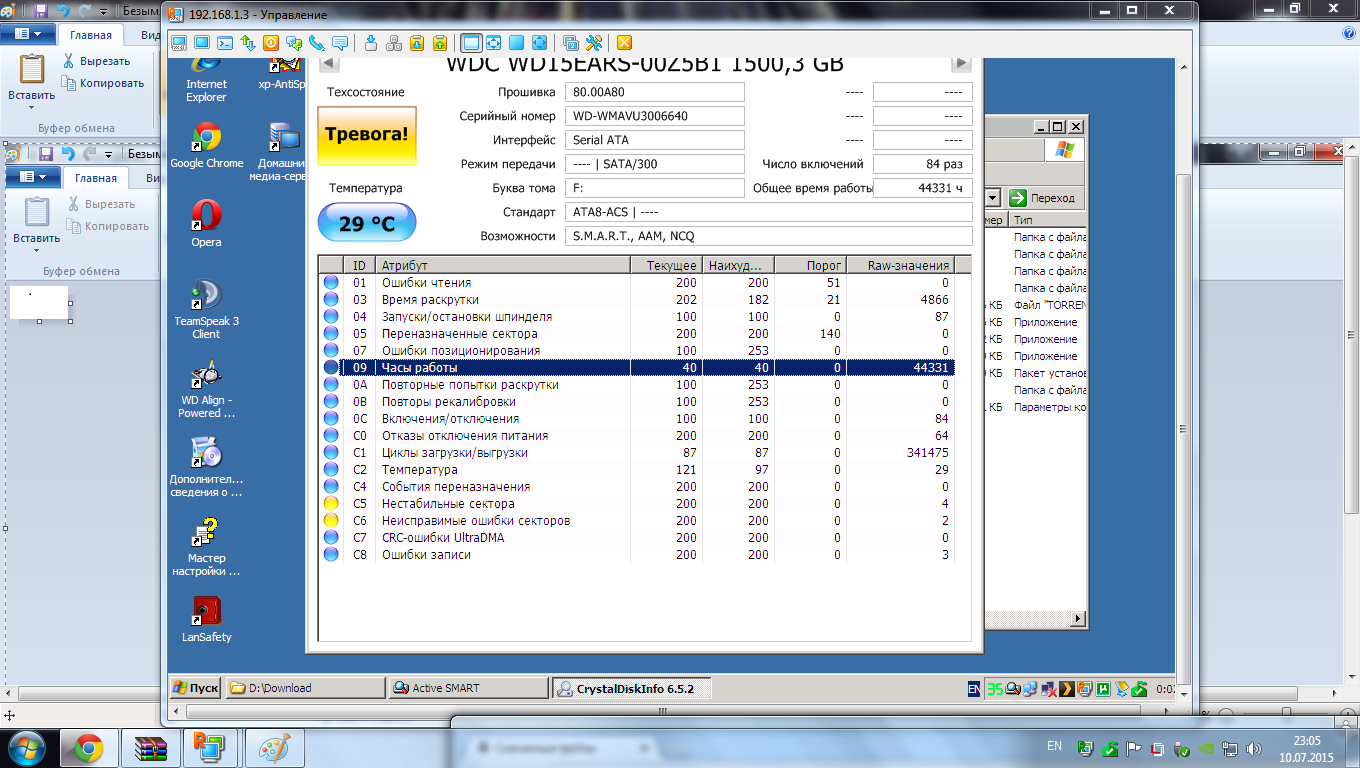The width and height of the screenshot is (1360, 768).
Task: Open Мастер настройки desktop shortcut
Action: pyautogui.click(x=206, y=548)
